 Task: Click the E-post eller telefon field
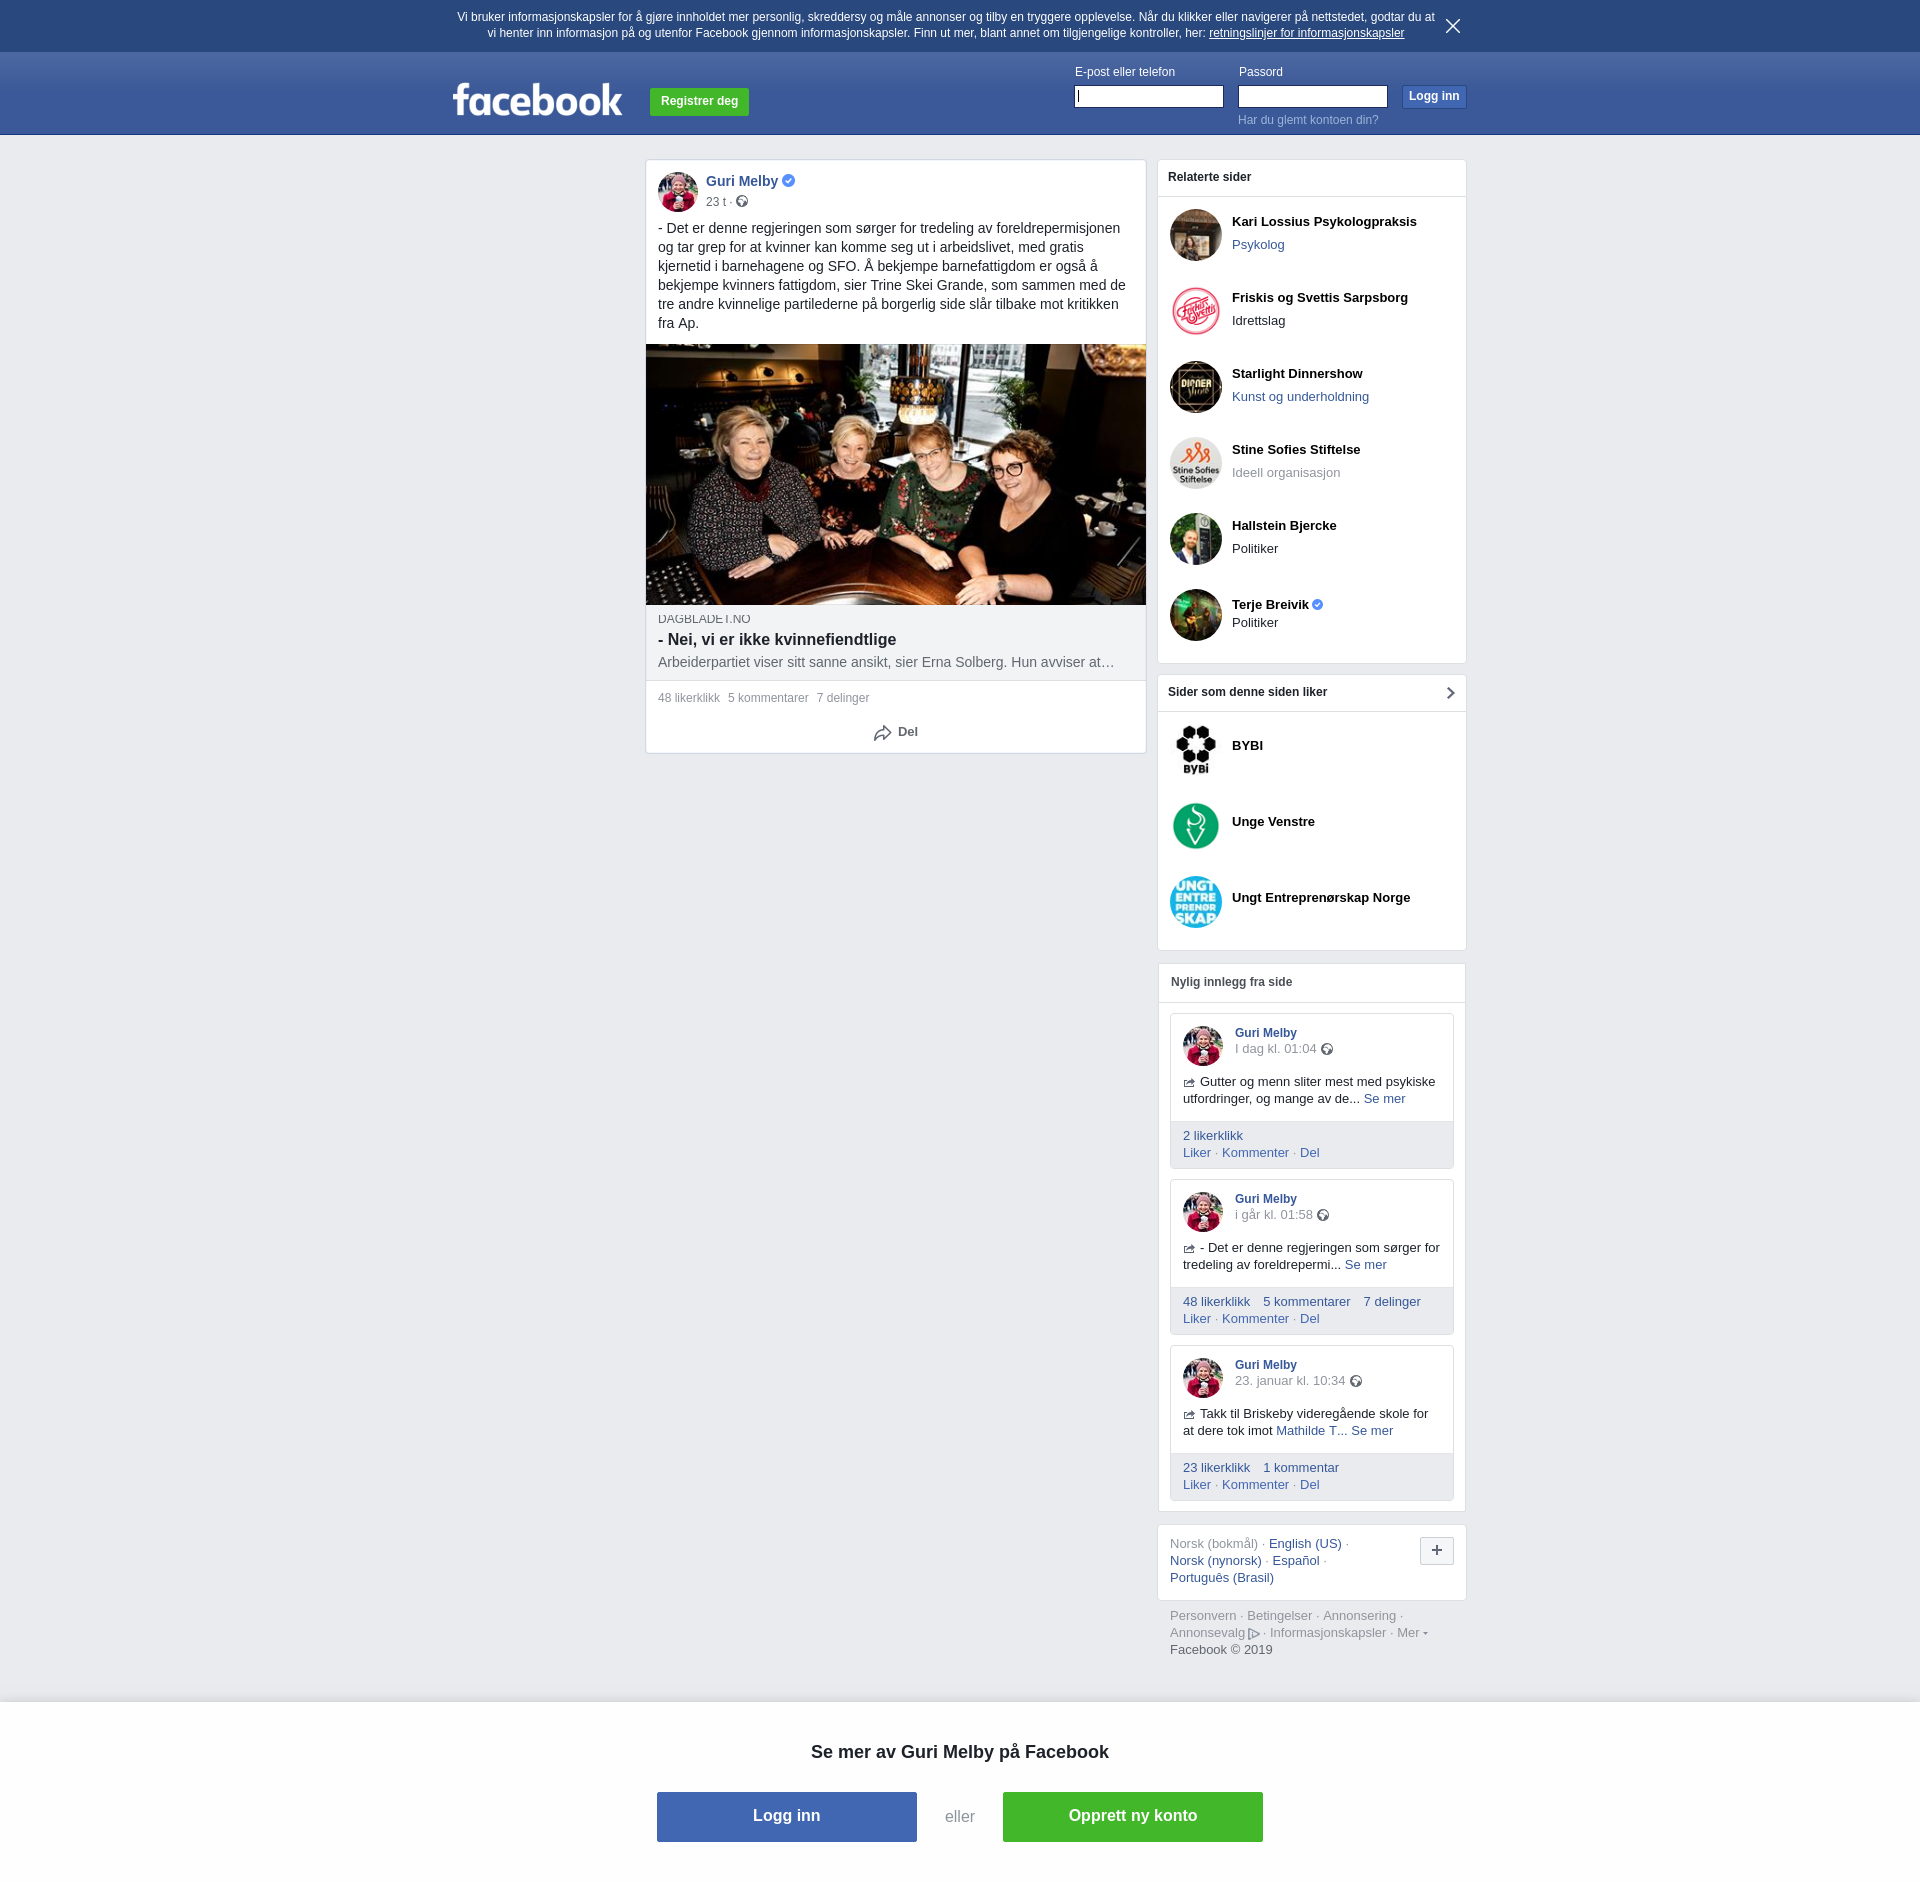[x=1149, y=96]
